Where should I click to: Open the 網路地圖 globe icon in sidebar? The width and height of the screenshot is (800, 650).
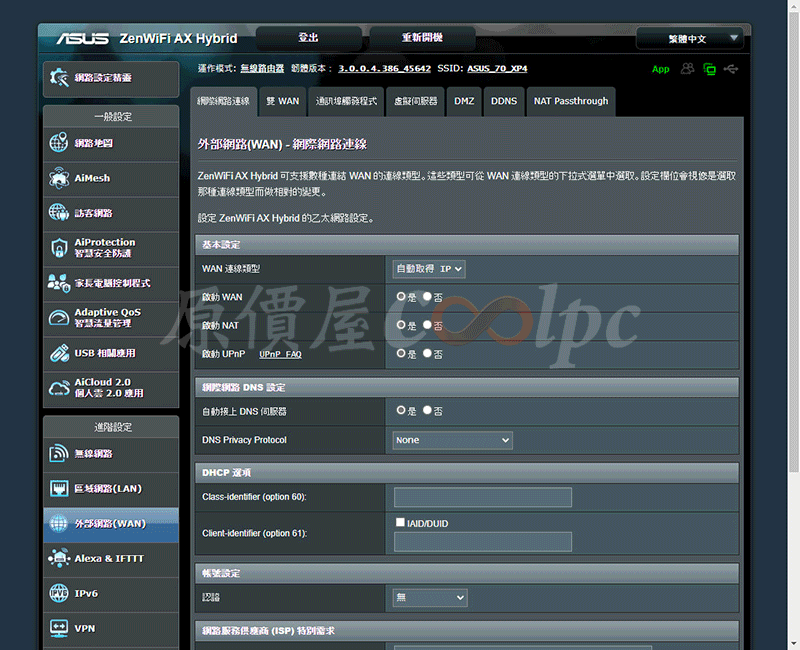click(59, 142)
